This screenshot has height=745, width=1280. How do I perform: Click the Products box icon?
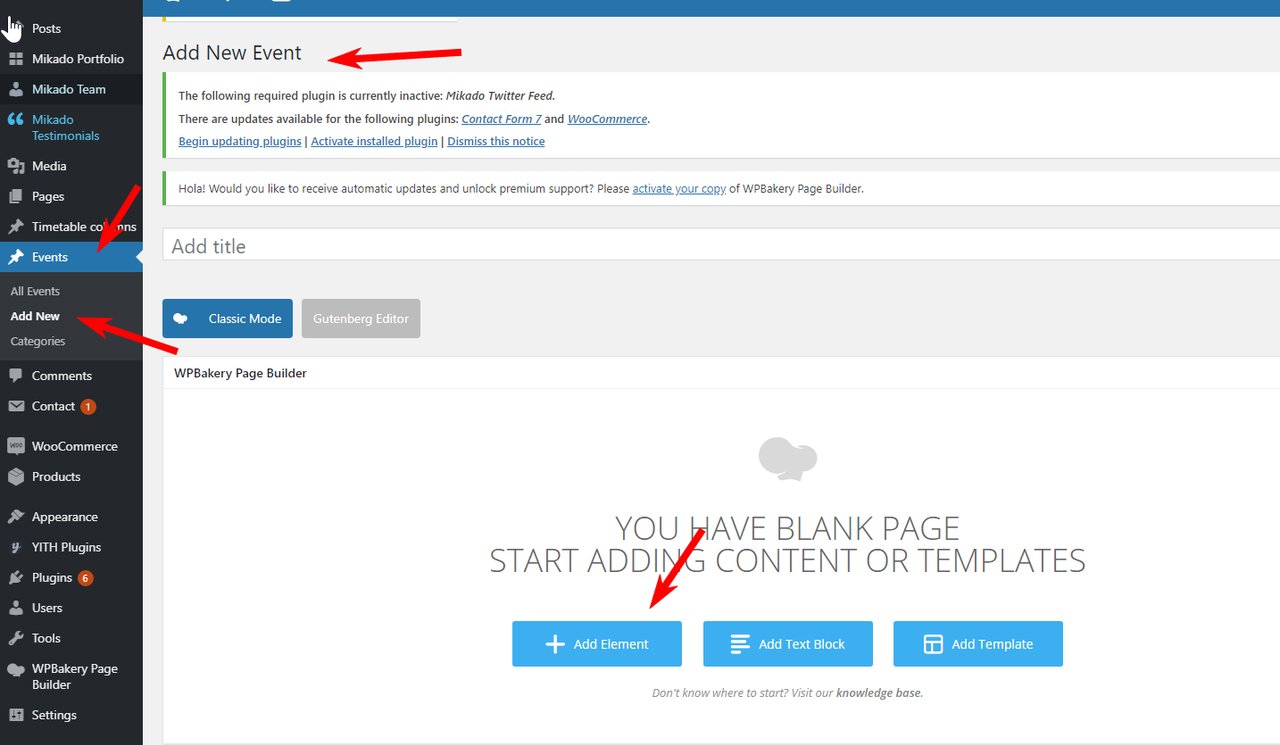[x=16, y=477]
